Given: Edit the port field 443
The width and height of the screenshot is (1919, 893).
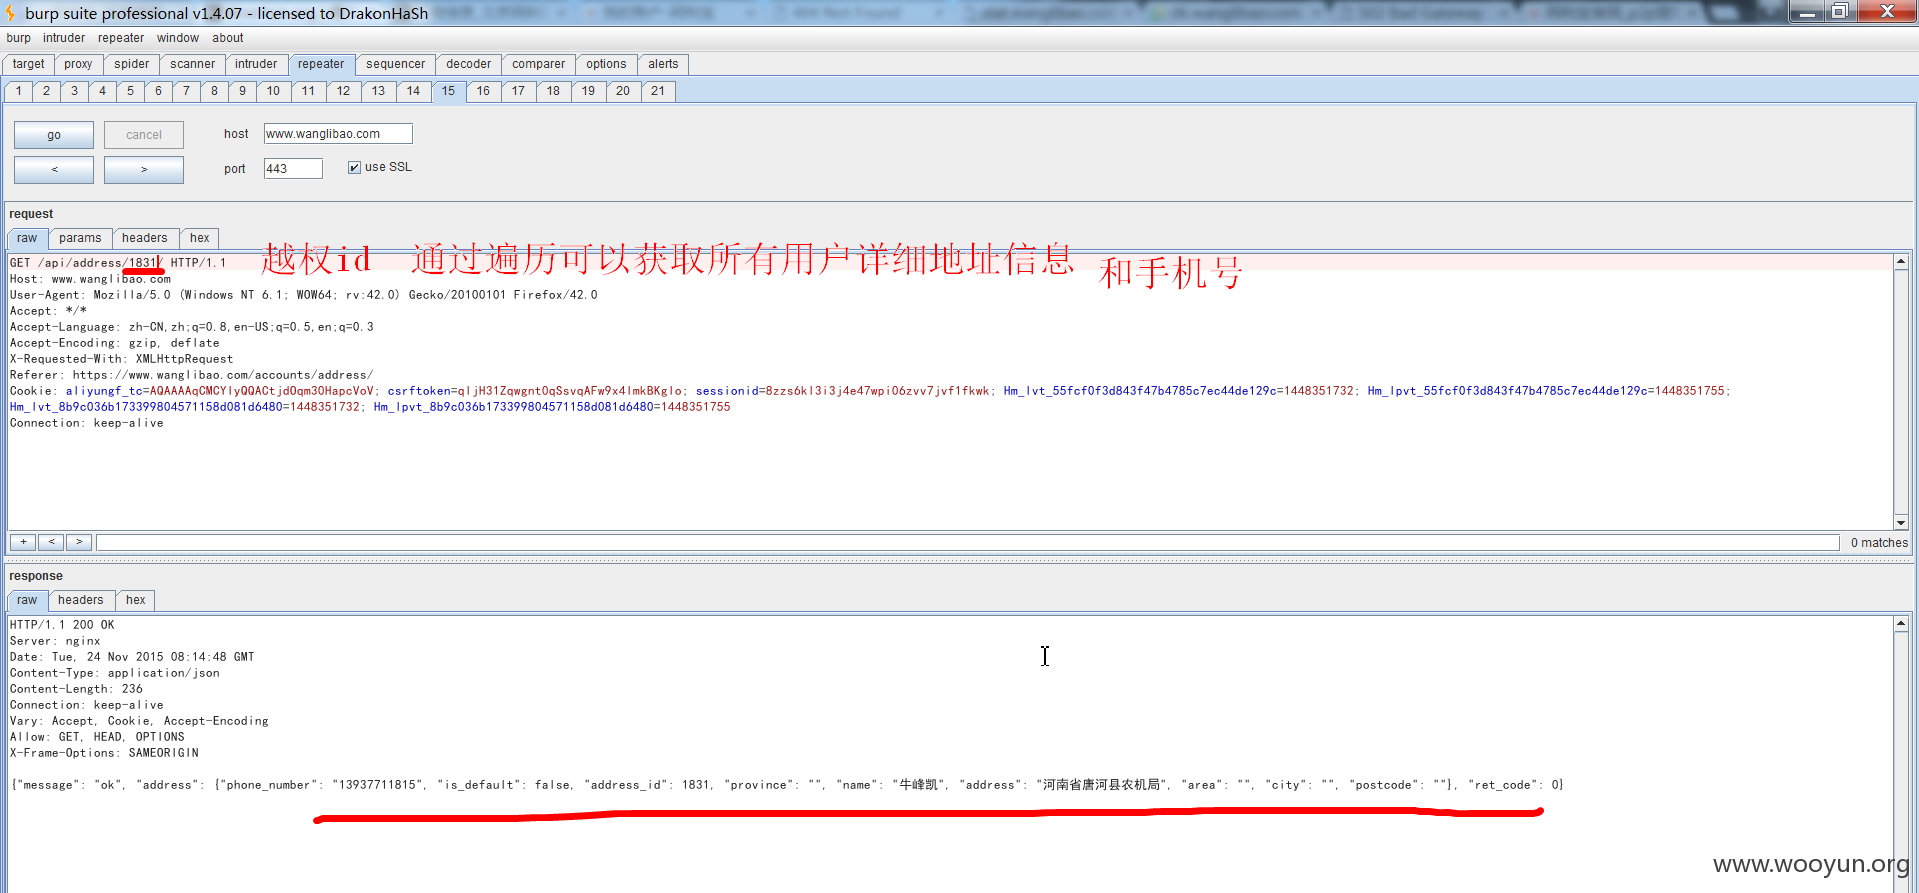Looking at the screenshot, I should tap(293, 169).
